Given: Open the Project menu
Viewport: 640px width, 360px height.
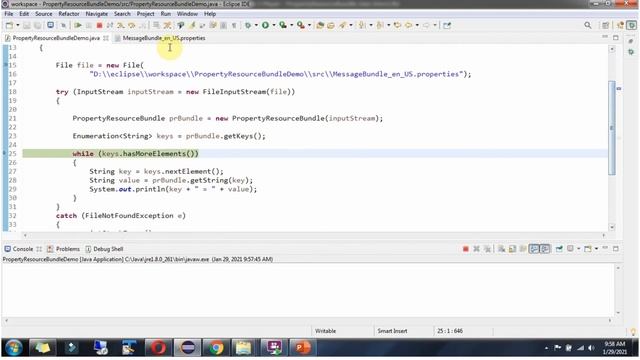Looking at the screenshot, I should (x=146, y=14).
